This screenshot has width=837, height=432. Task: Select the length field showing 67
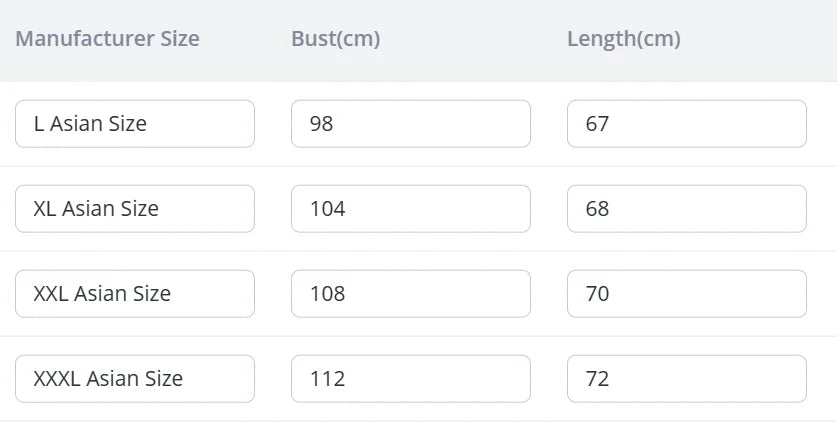[x=687, y=124]
